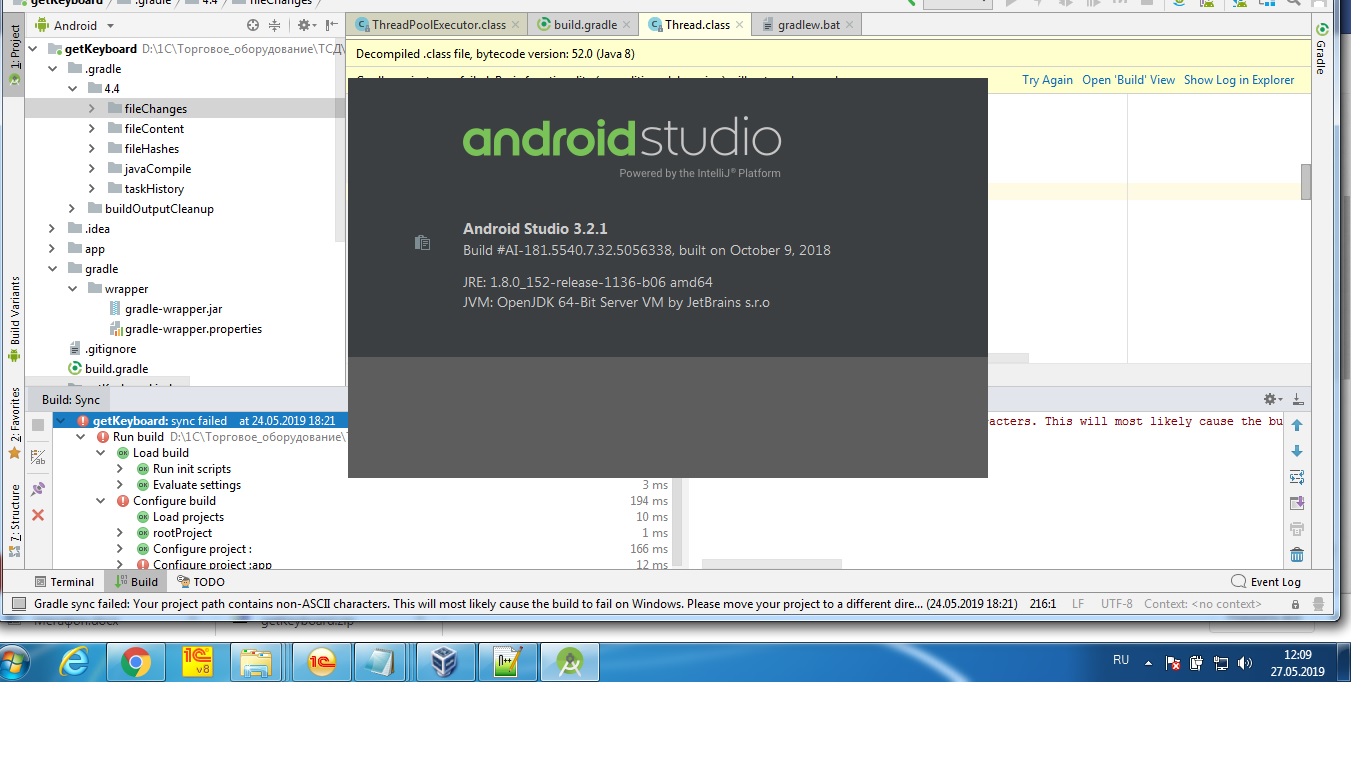The image size is (1366, 768).
Task: Expand the fileContent folder
Action: pos(91,129)
